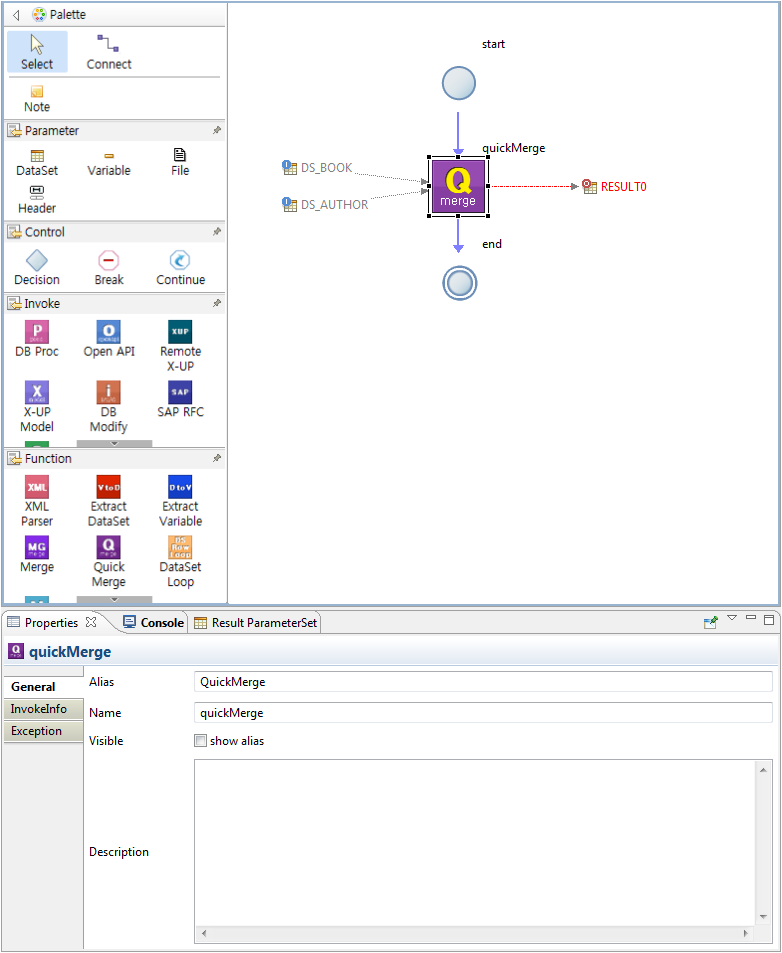Collapse the Function palette section

[48, 459]
